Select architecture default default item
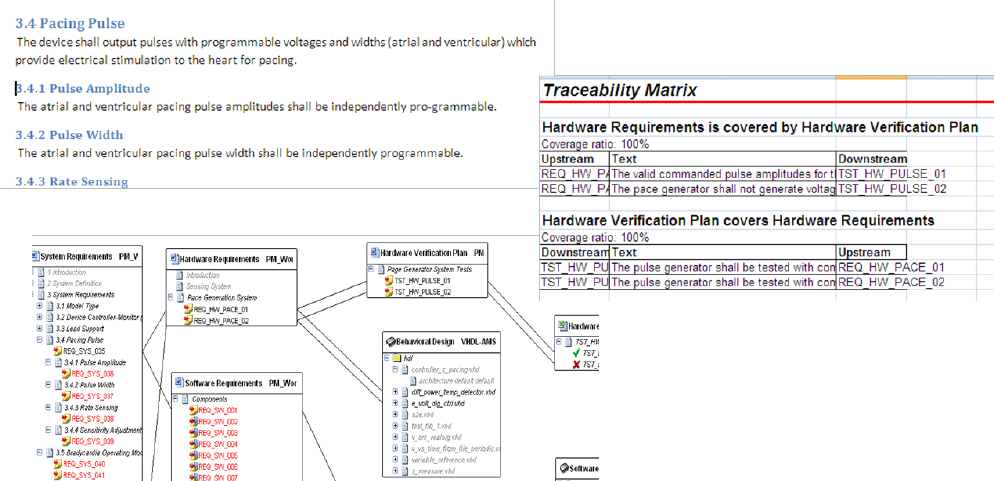This screenshot has height=481, width=994. (456, 381)
